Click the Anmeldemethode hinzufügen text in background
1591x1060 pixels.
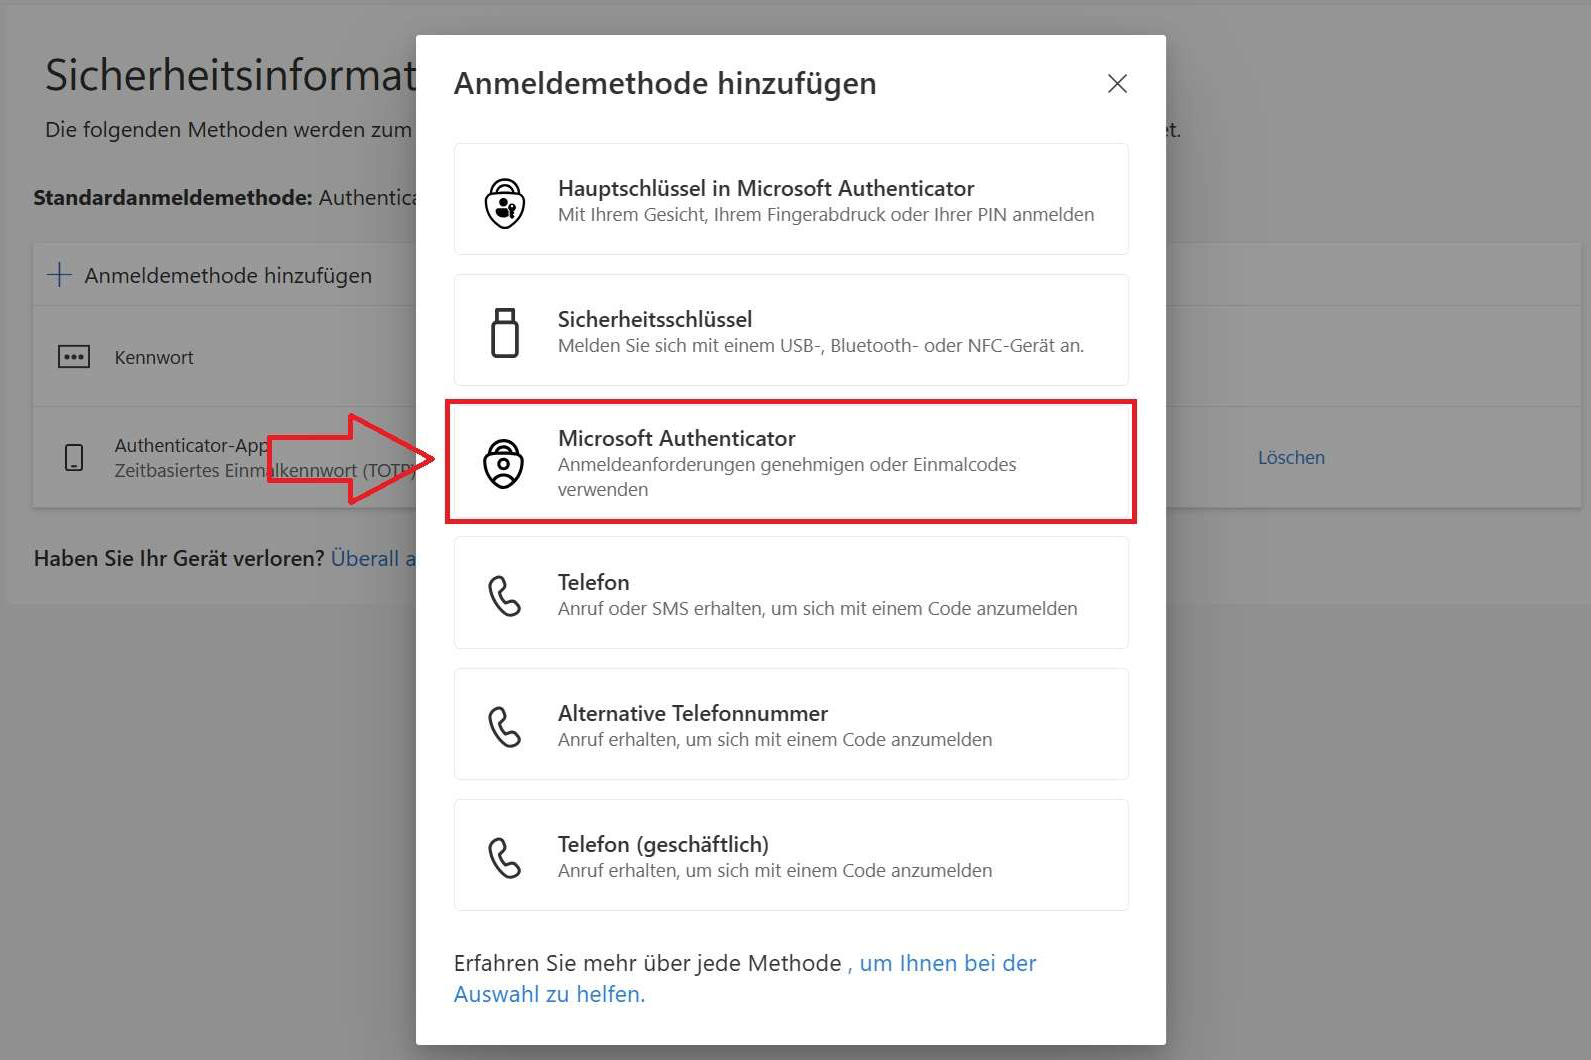coord(228,275)
